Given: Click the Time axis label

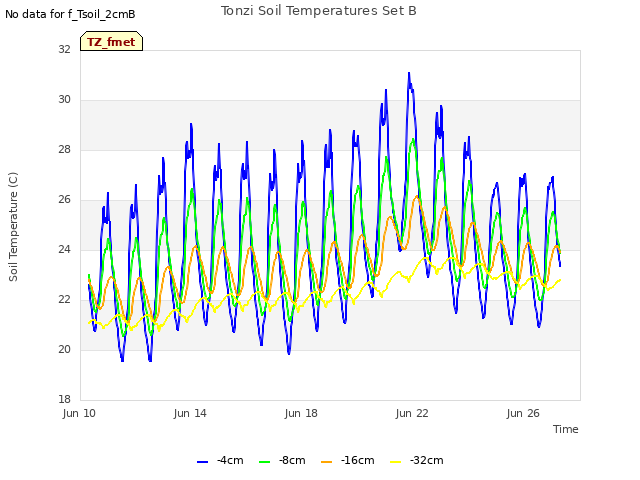Looking at the screenshot, I should (566, 429).
